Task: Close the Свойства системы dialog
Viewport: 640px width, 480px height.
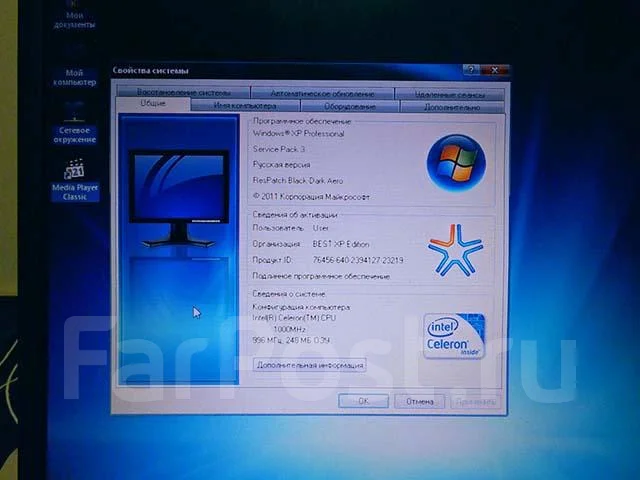Action: (x=494, y=70)
